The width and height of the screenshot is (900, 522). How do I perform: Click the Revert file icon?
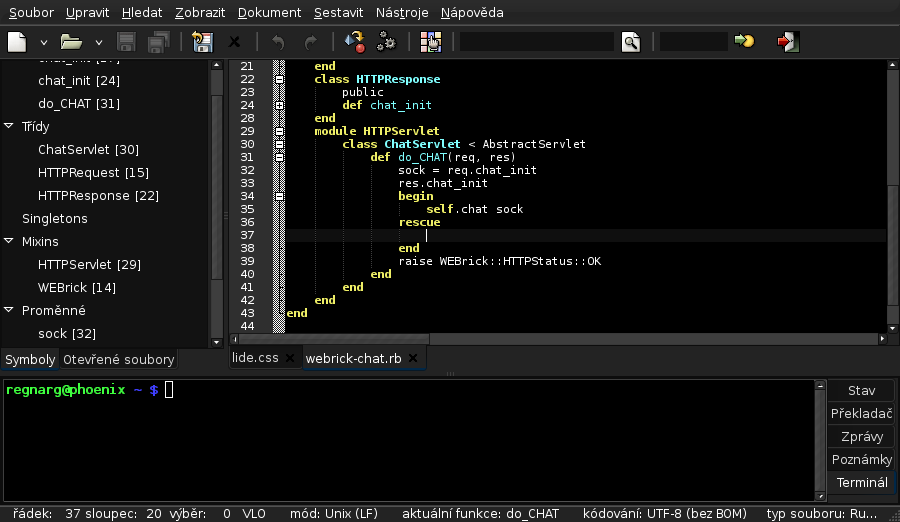202,42
